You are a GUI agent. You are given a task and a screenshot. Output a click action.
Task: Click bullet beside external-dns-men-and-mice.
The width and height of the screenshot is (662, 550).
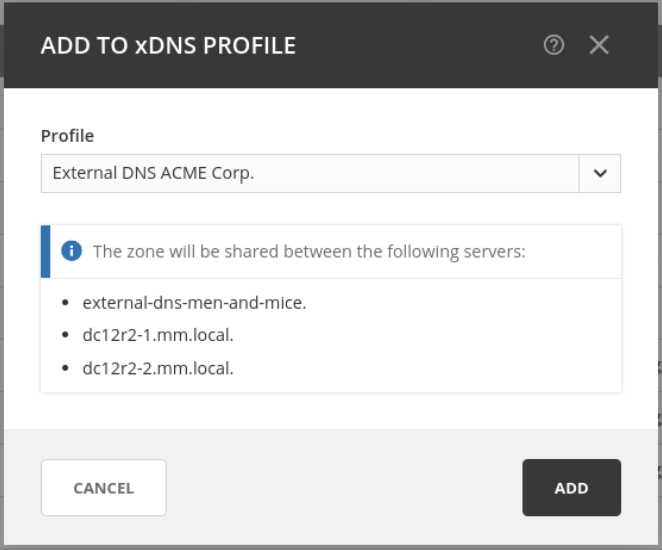(x=66, y=302)
